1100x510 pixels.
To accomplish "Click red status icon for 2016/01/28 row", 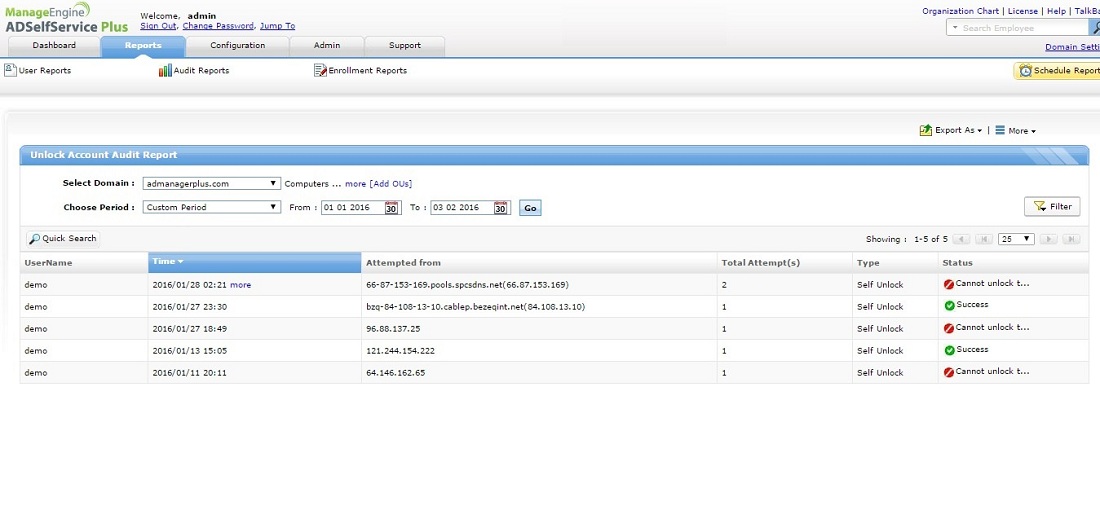I will [x=949, y=284].
